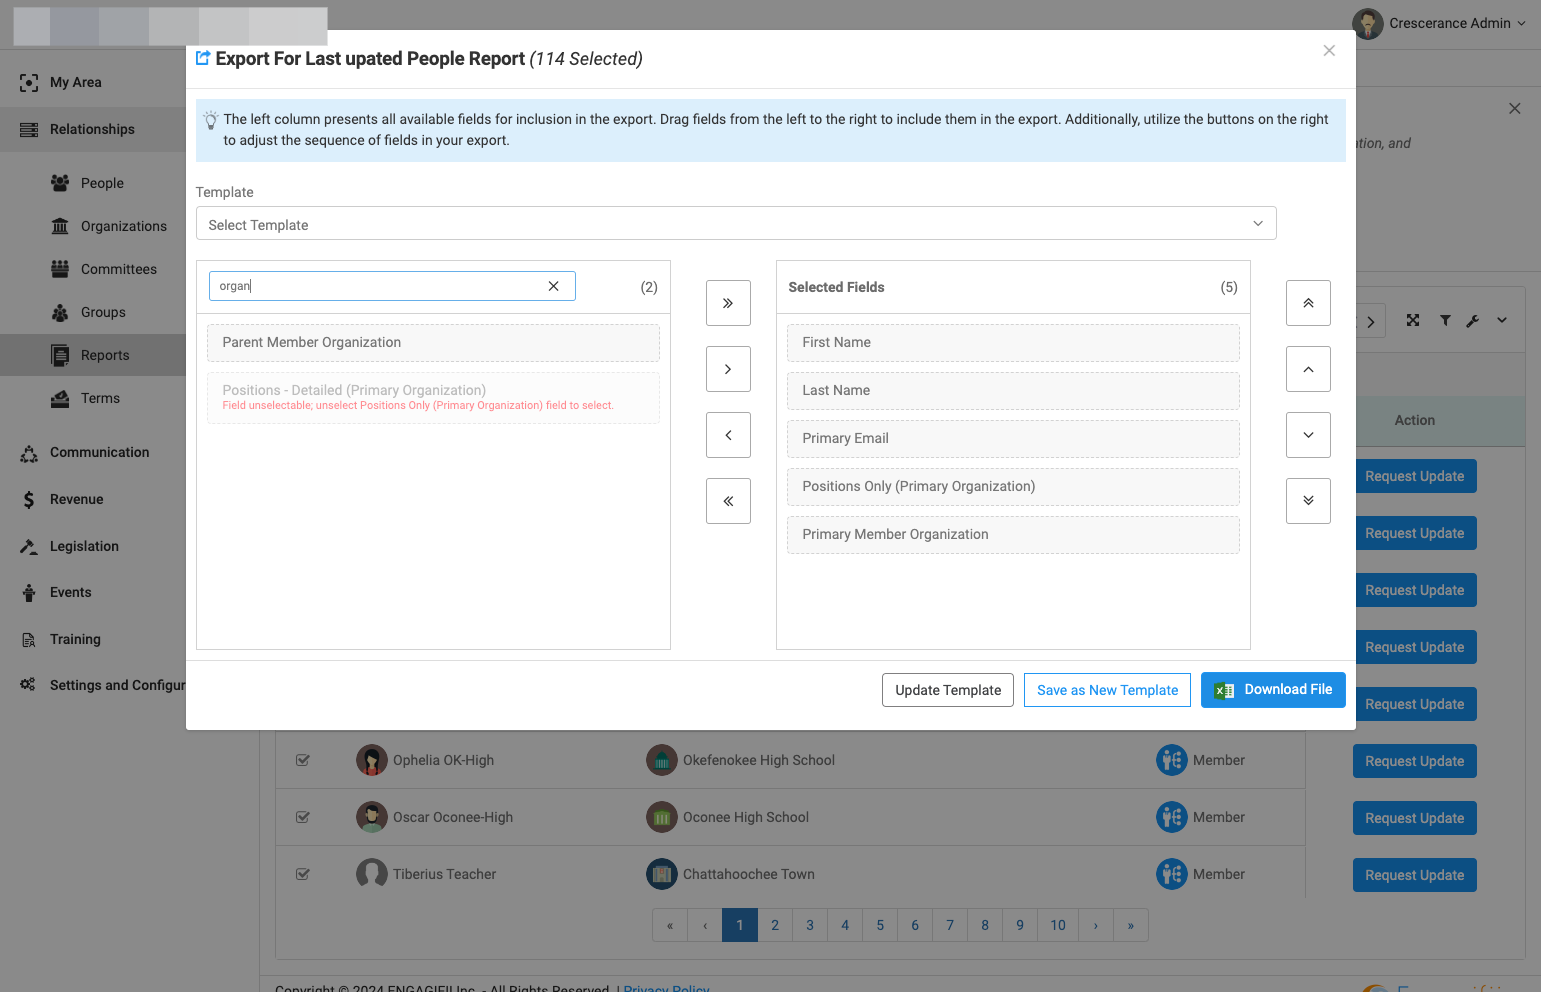Open Chattahoochee Town organization

(x=748, y=874)
